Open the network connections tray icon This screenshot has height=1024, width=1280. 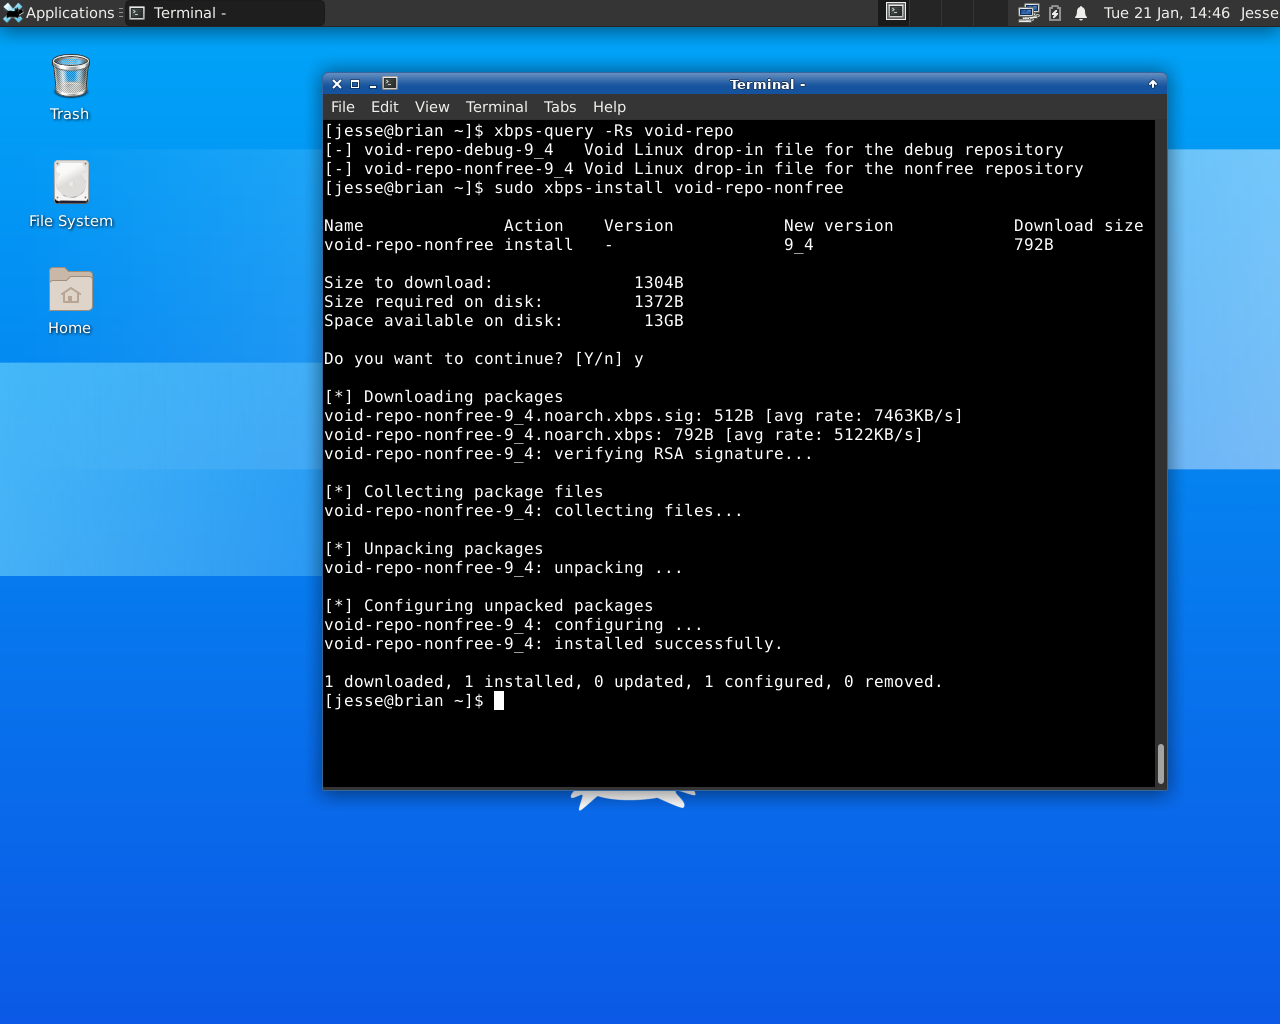(1028, 13)
